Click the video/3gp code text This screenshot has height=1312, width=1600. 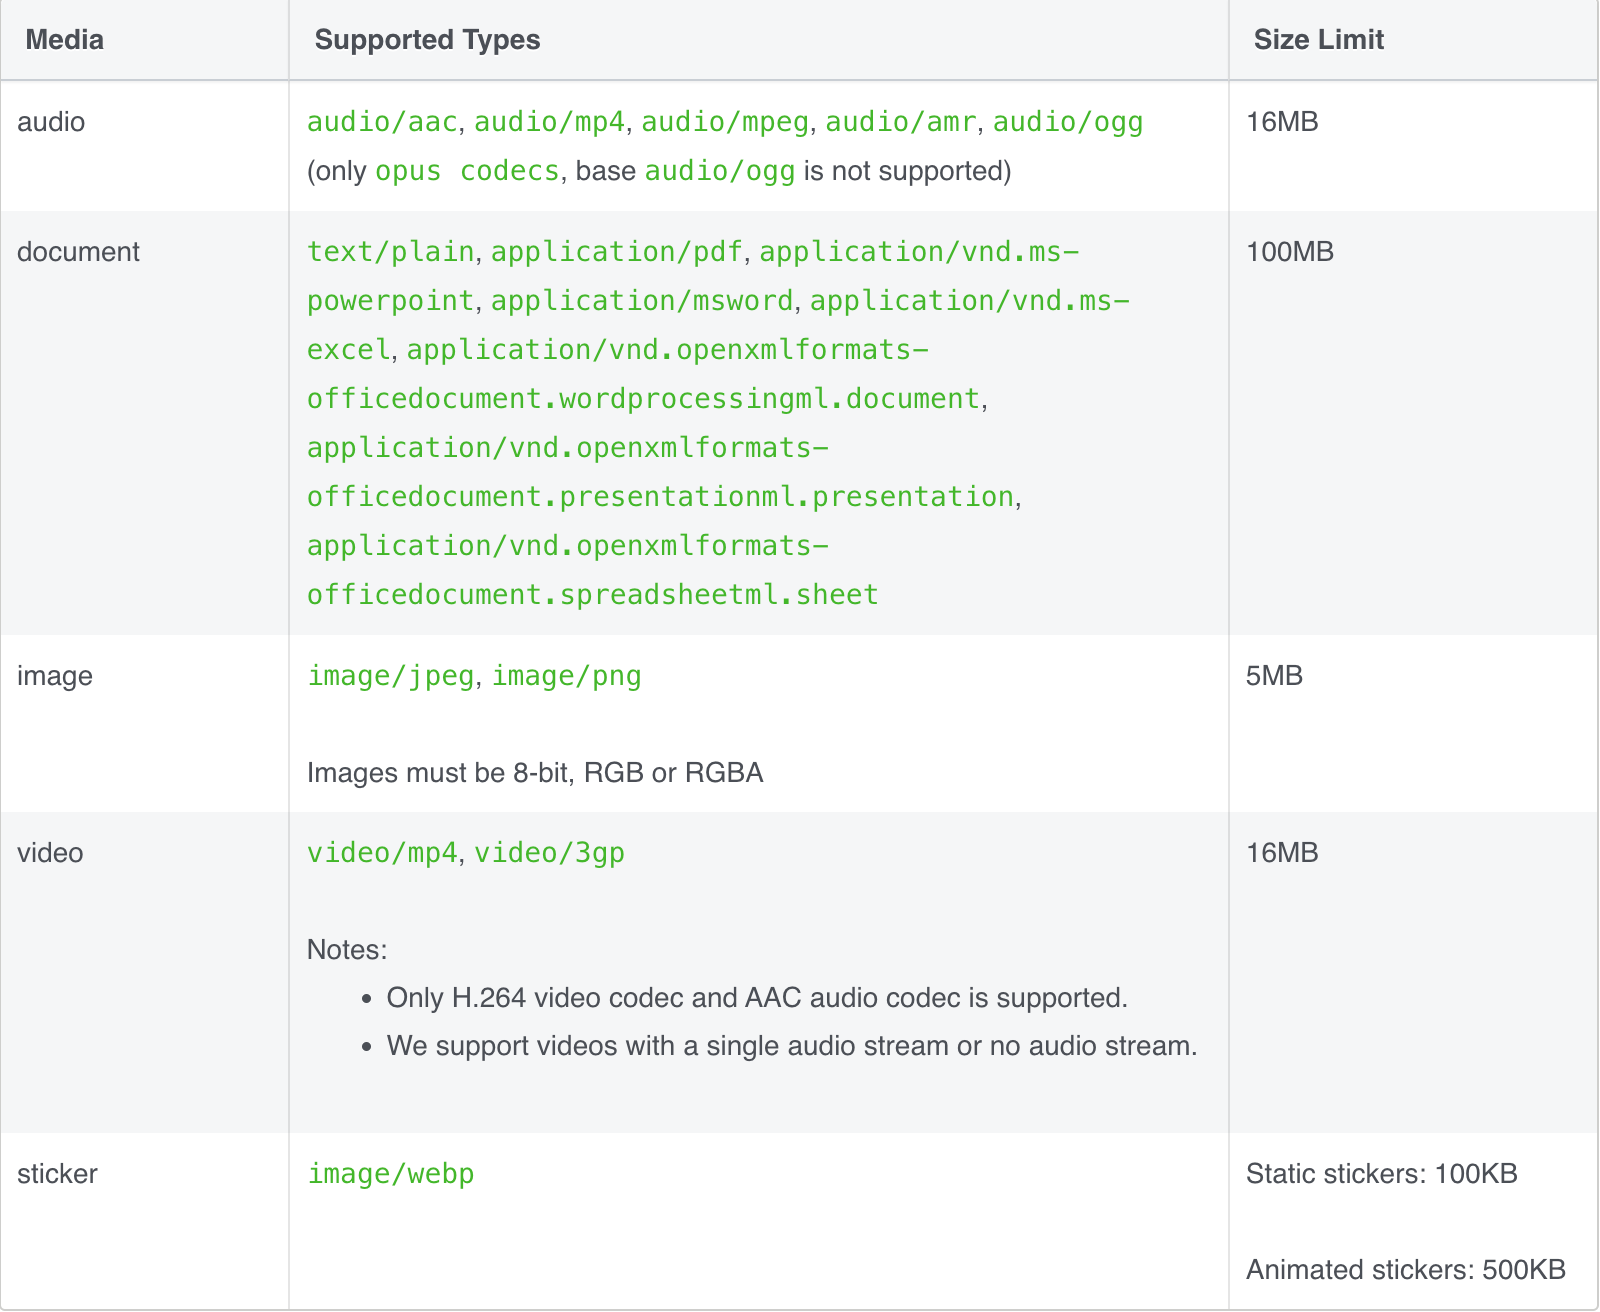(549, 853)
